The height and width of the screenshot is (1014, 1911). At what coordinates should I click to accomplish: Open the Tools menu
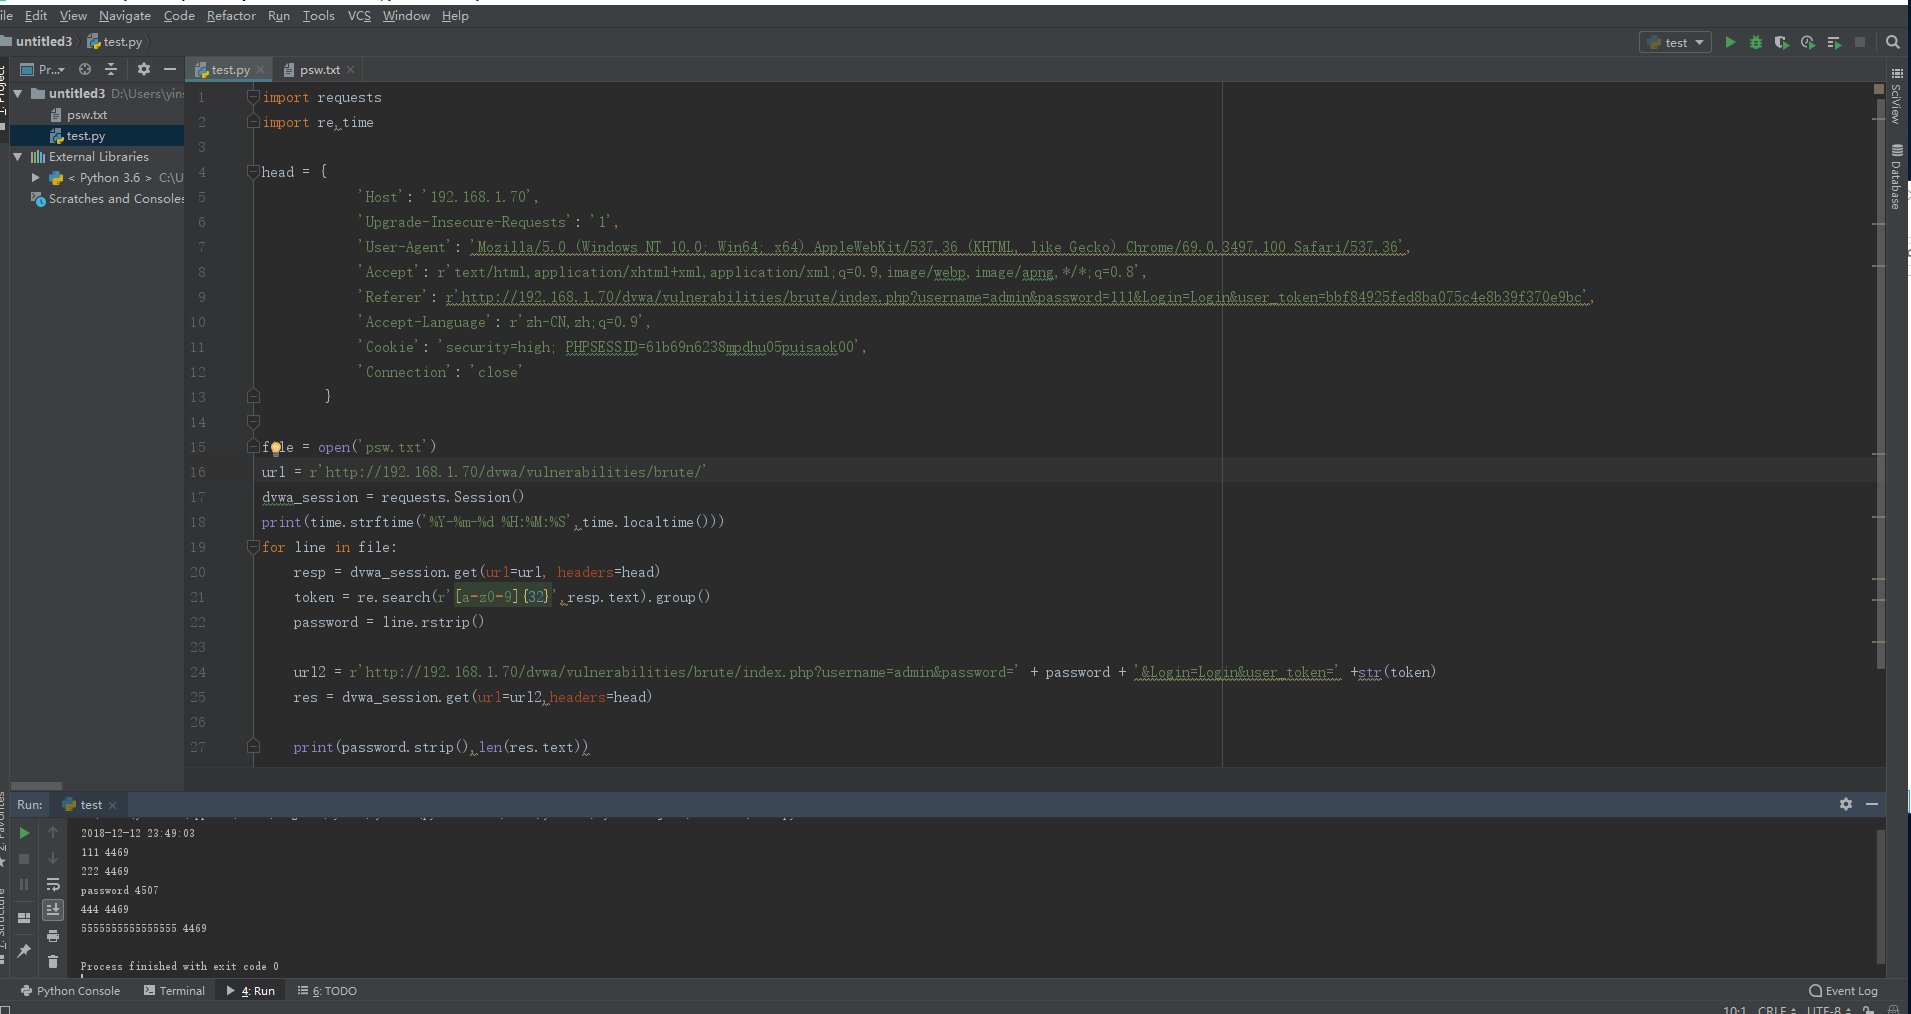[x=319, y=16]
